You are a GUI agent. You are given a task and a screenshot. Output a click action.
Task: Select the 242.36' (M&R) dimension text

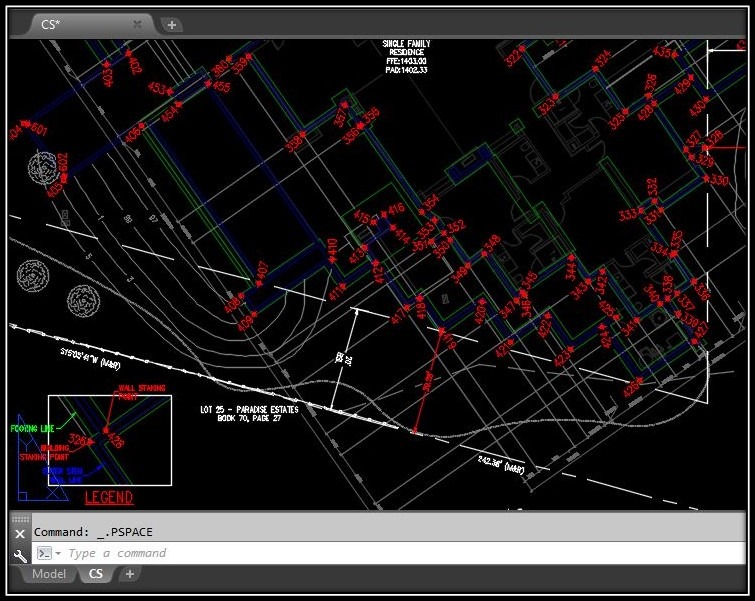(x=501, y=464)
